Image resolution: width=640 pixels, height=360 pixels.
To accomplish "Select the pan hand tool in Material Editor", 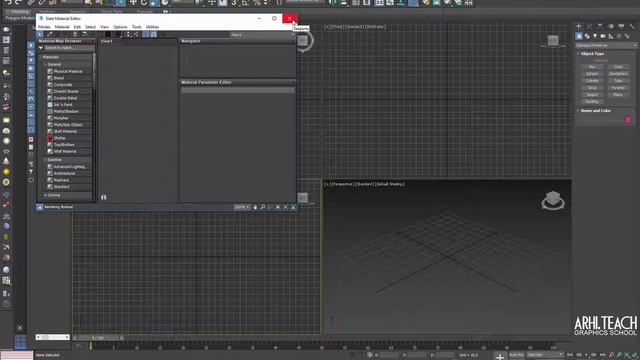I will pyautogui.click(x=256, y=207).
